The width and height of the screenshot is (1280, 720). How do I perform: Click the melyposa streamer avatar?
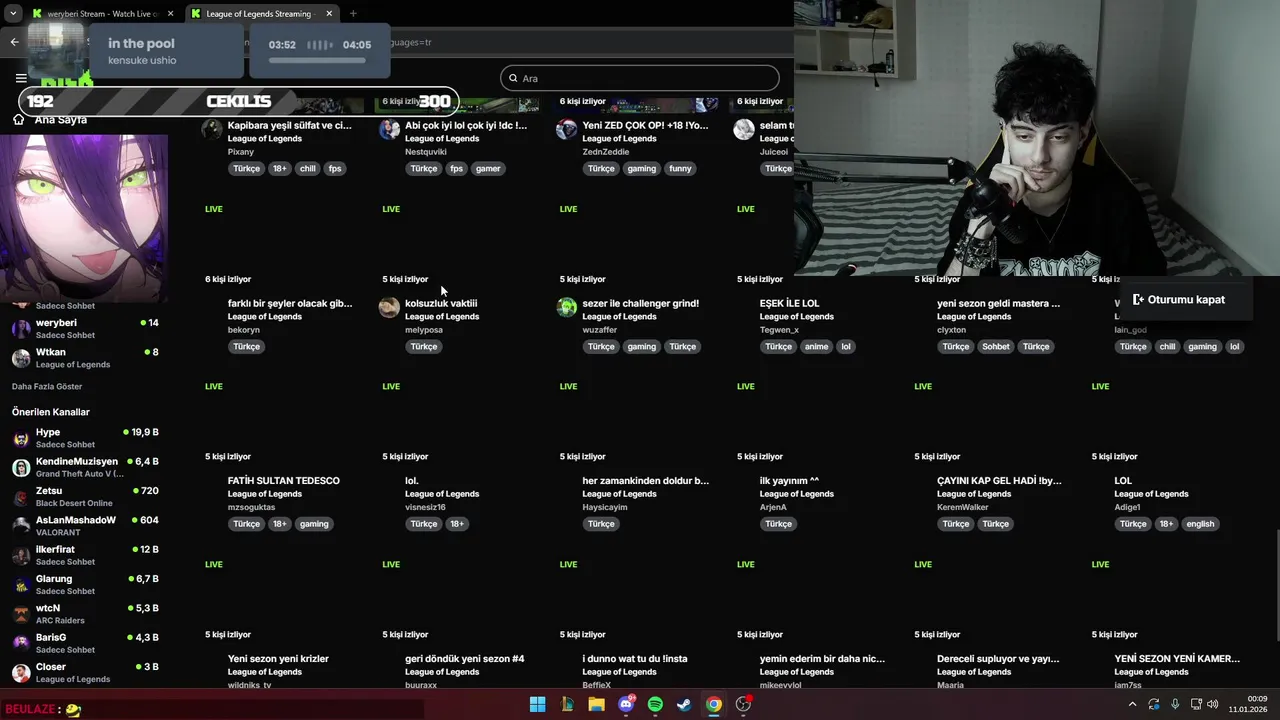point(389,307)
